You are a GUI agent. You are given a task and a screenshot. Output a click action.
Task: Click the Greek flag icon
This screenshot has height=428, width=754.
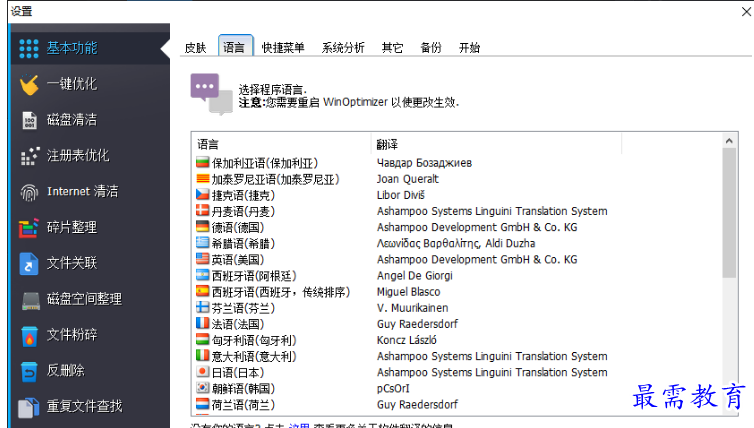point(202,243)
